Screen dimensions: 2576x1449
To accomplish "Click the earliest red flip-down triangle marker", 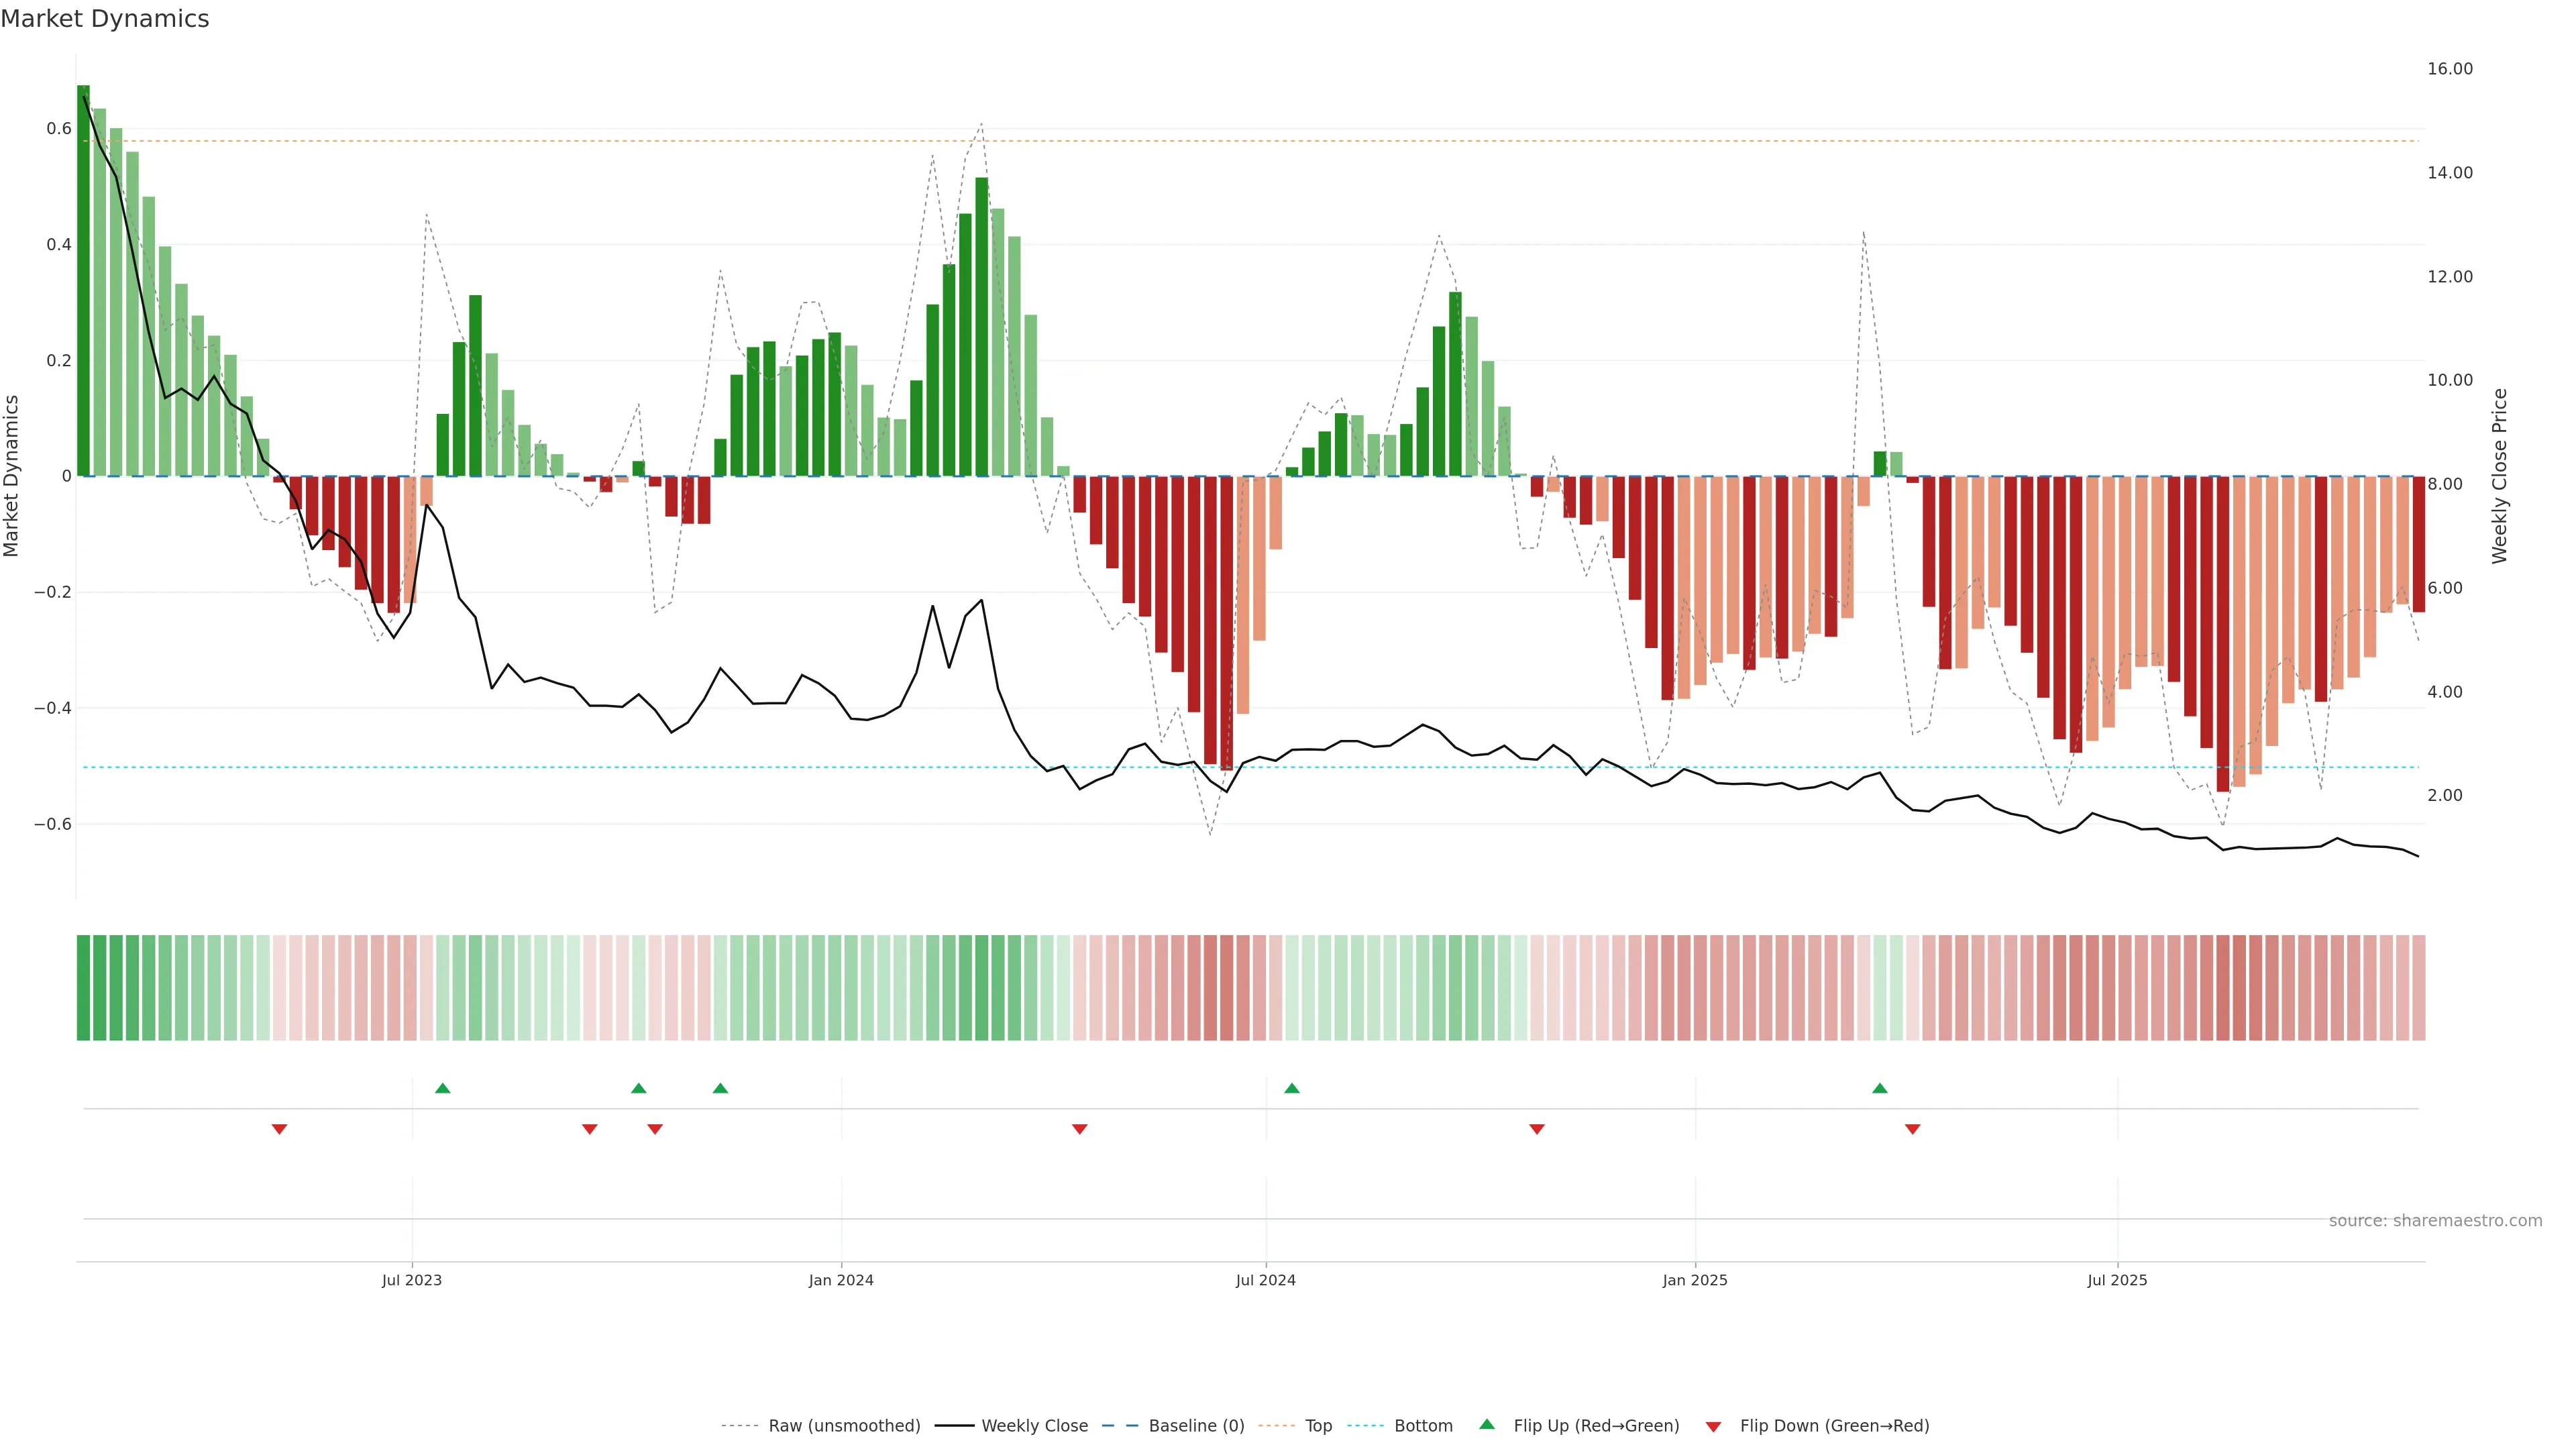I will tap(280, 1129).
